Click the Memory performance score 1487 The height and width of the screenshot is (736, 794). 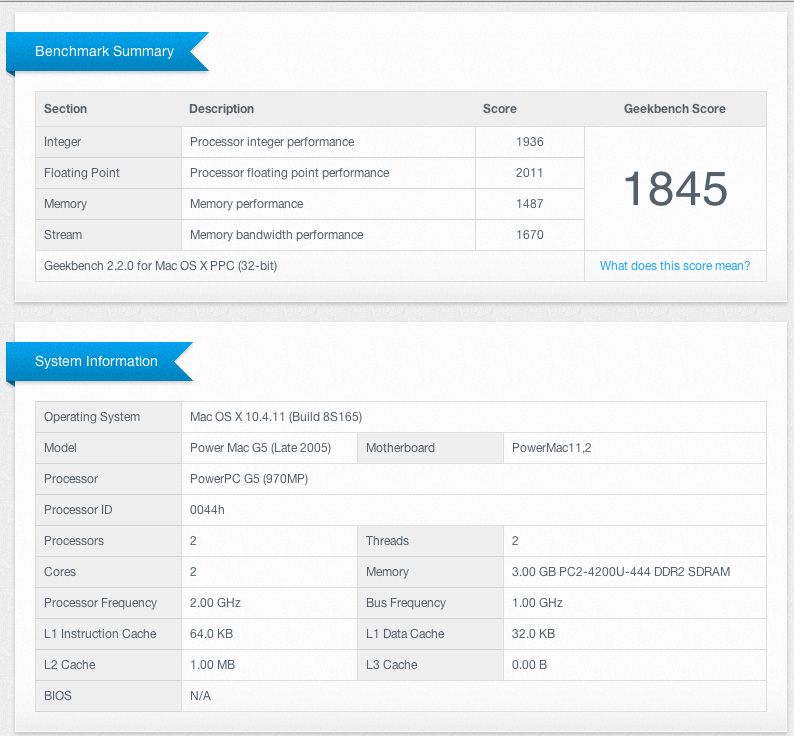(529, 204)
